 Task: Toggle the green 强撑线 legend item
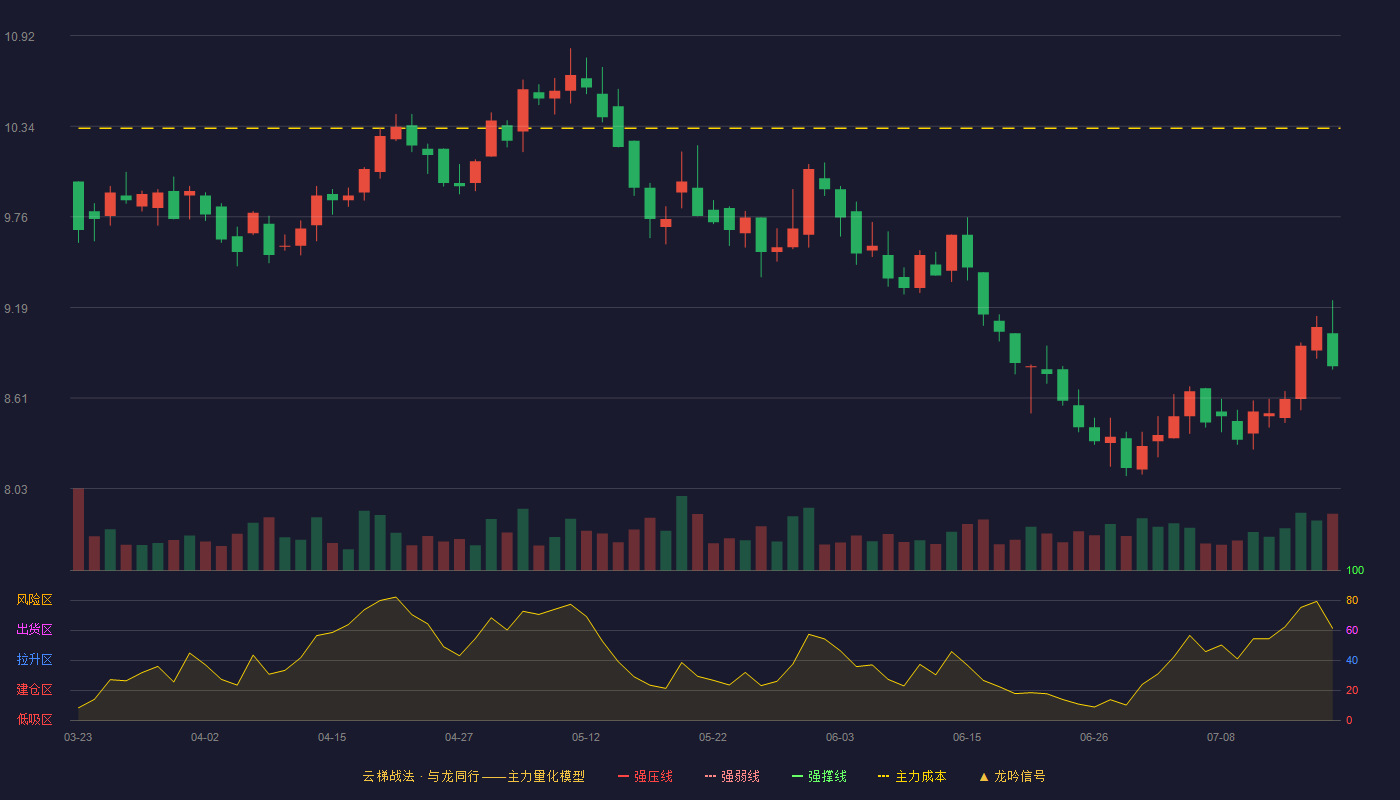click(819, 776)
